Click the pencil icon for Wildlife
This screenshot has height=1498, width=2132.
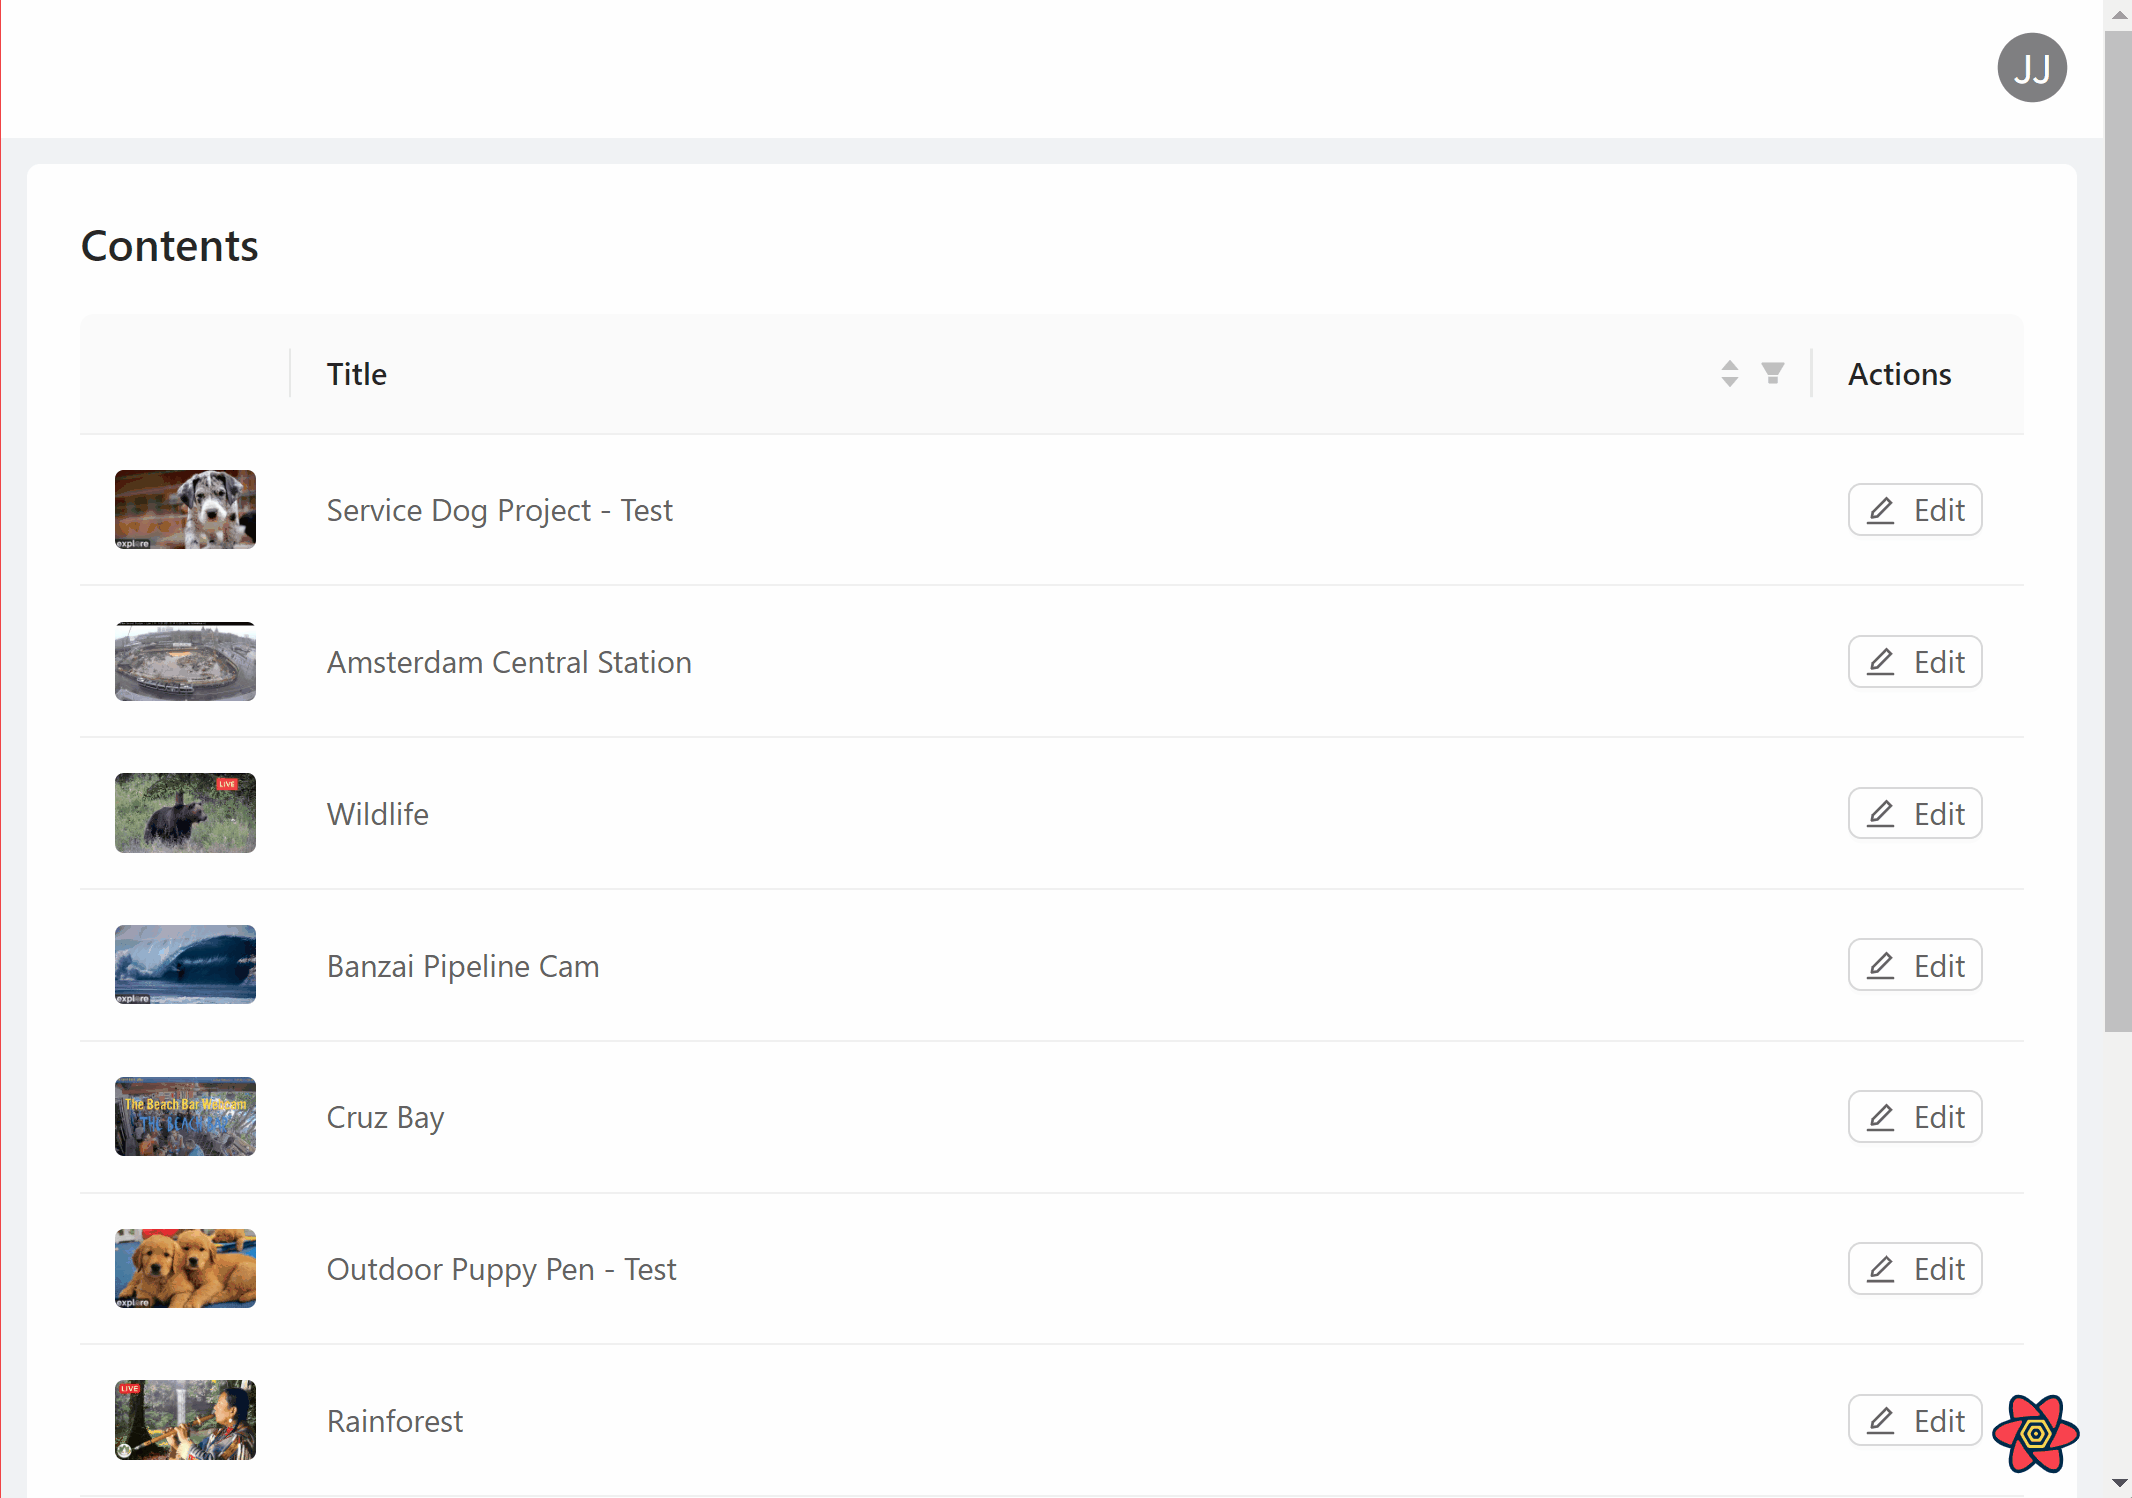click(1881, 814)
